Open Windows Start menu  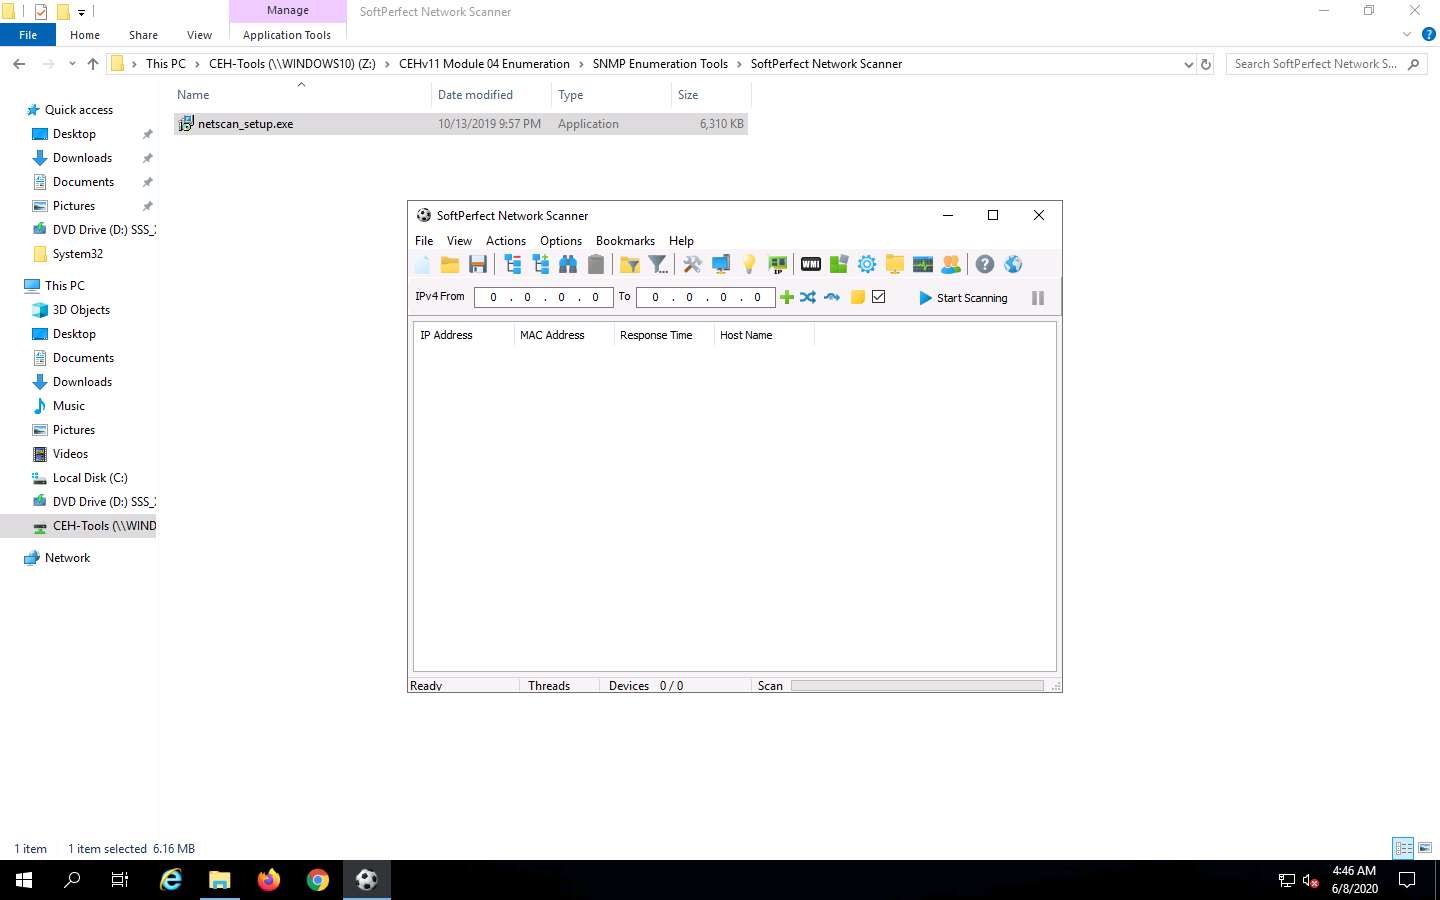pos(24,880)
